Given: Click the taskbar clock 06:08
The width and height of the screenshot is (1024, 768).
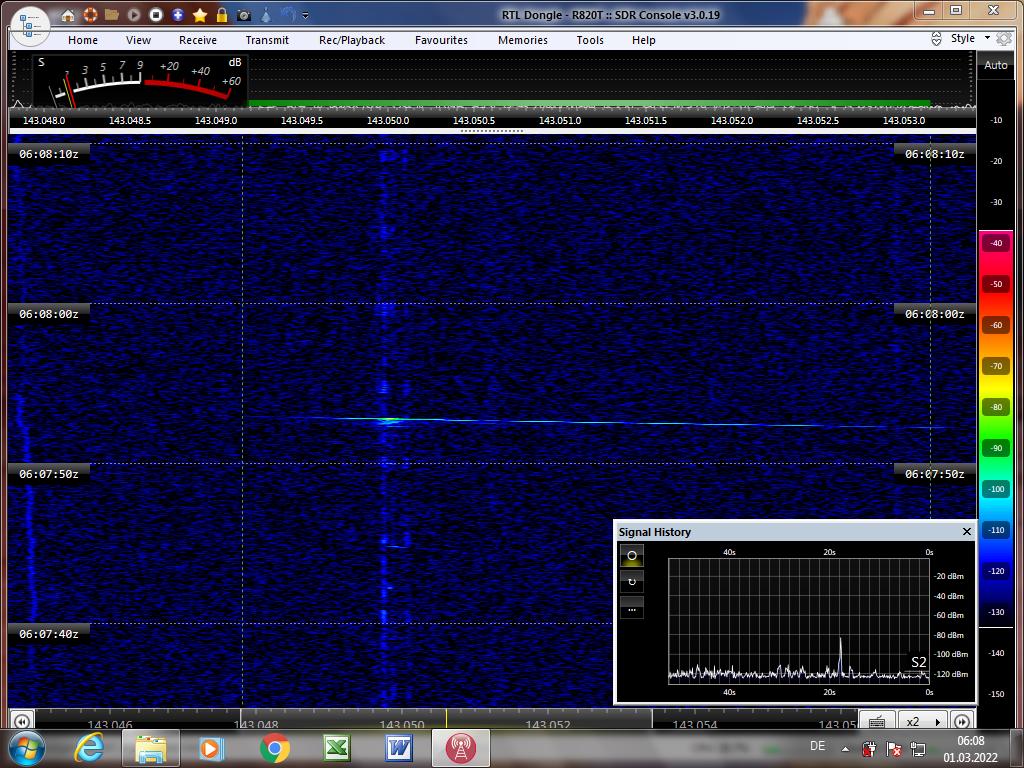Looking at the screenshot, I should point(970,741).
